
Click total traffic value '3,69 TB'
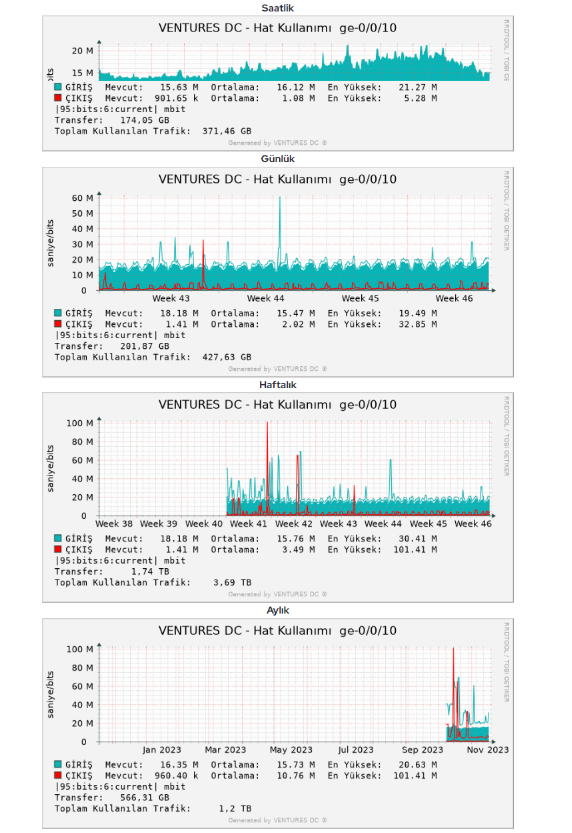233,582
